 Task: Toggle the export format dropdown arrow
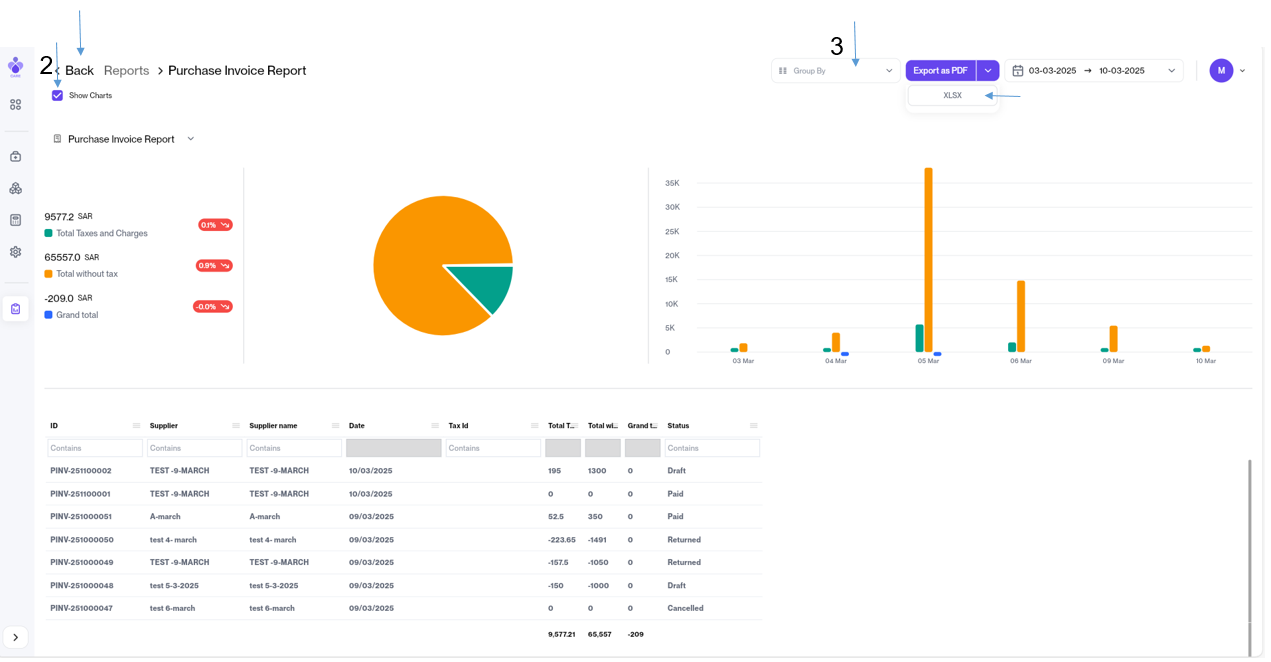[x=988, y=71]
